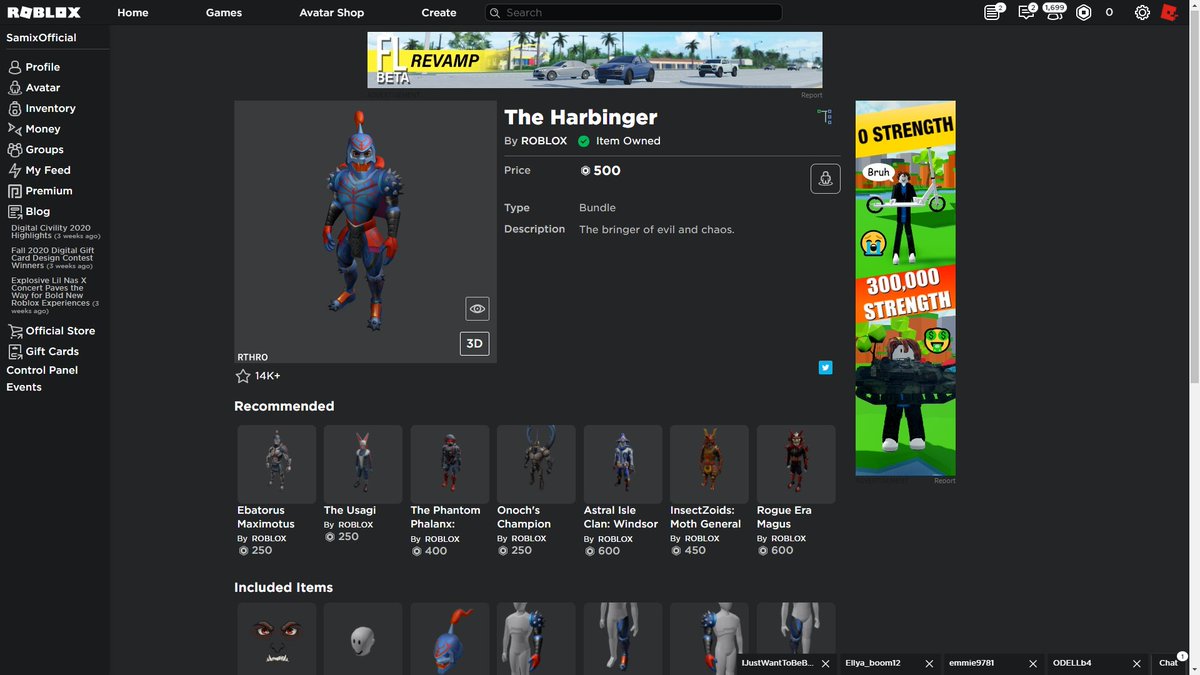Screen dimensions: 1200x675
Task: Open the angry face included item
Action: coord(277,638)
